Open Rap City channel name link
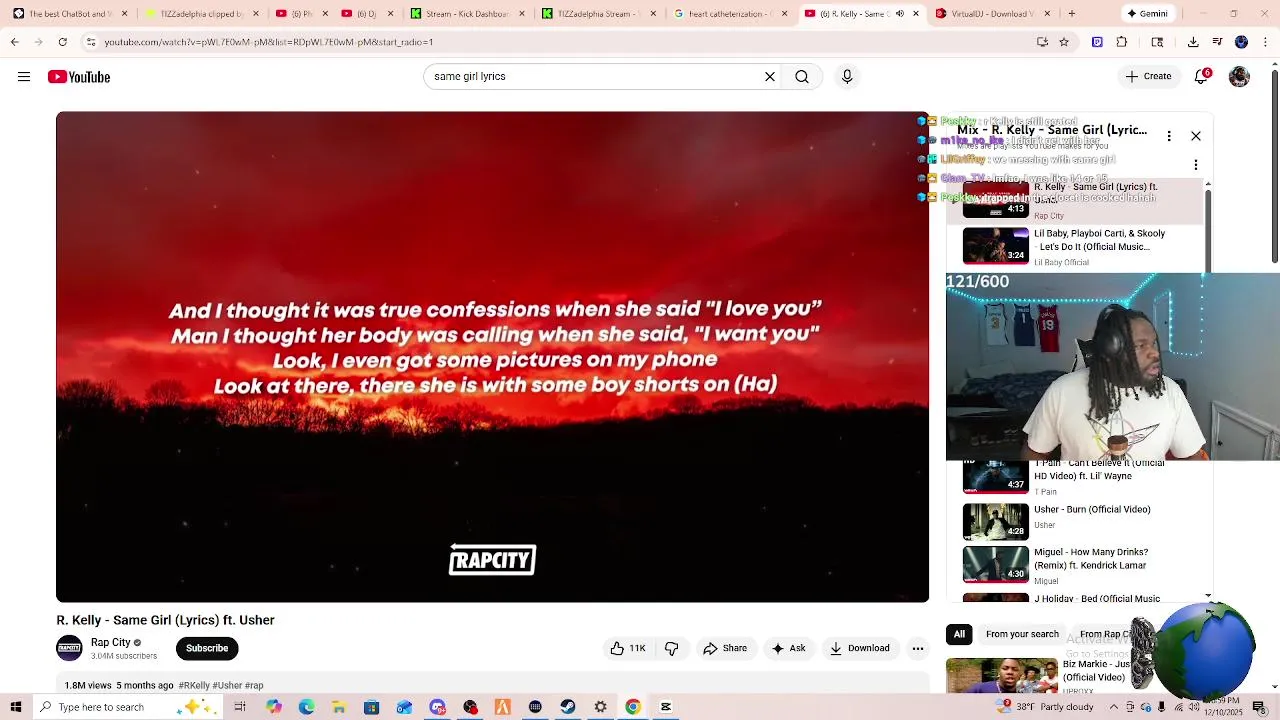Screen dimensions: 1280x720 pos(111,643)
